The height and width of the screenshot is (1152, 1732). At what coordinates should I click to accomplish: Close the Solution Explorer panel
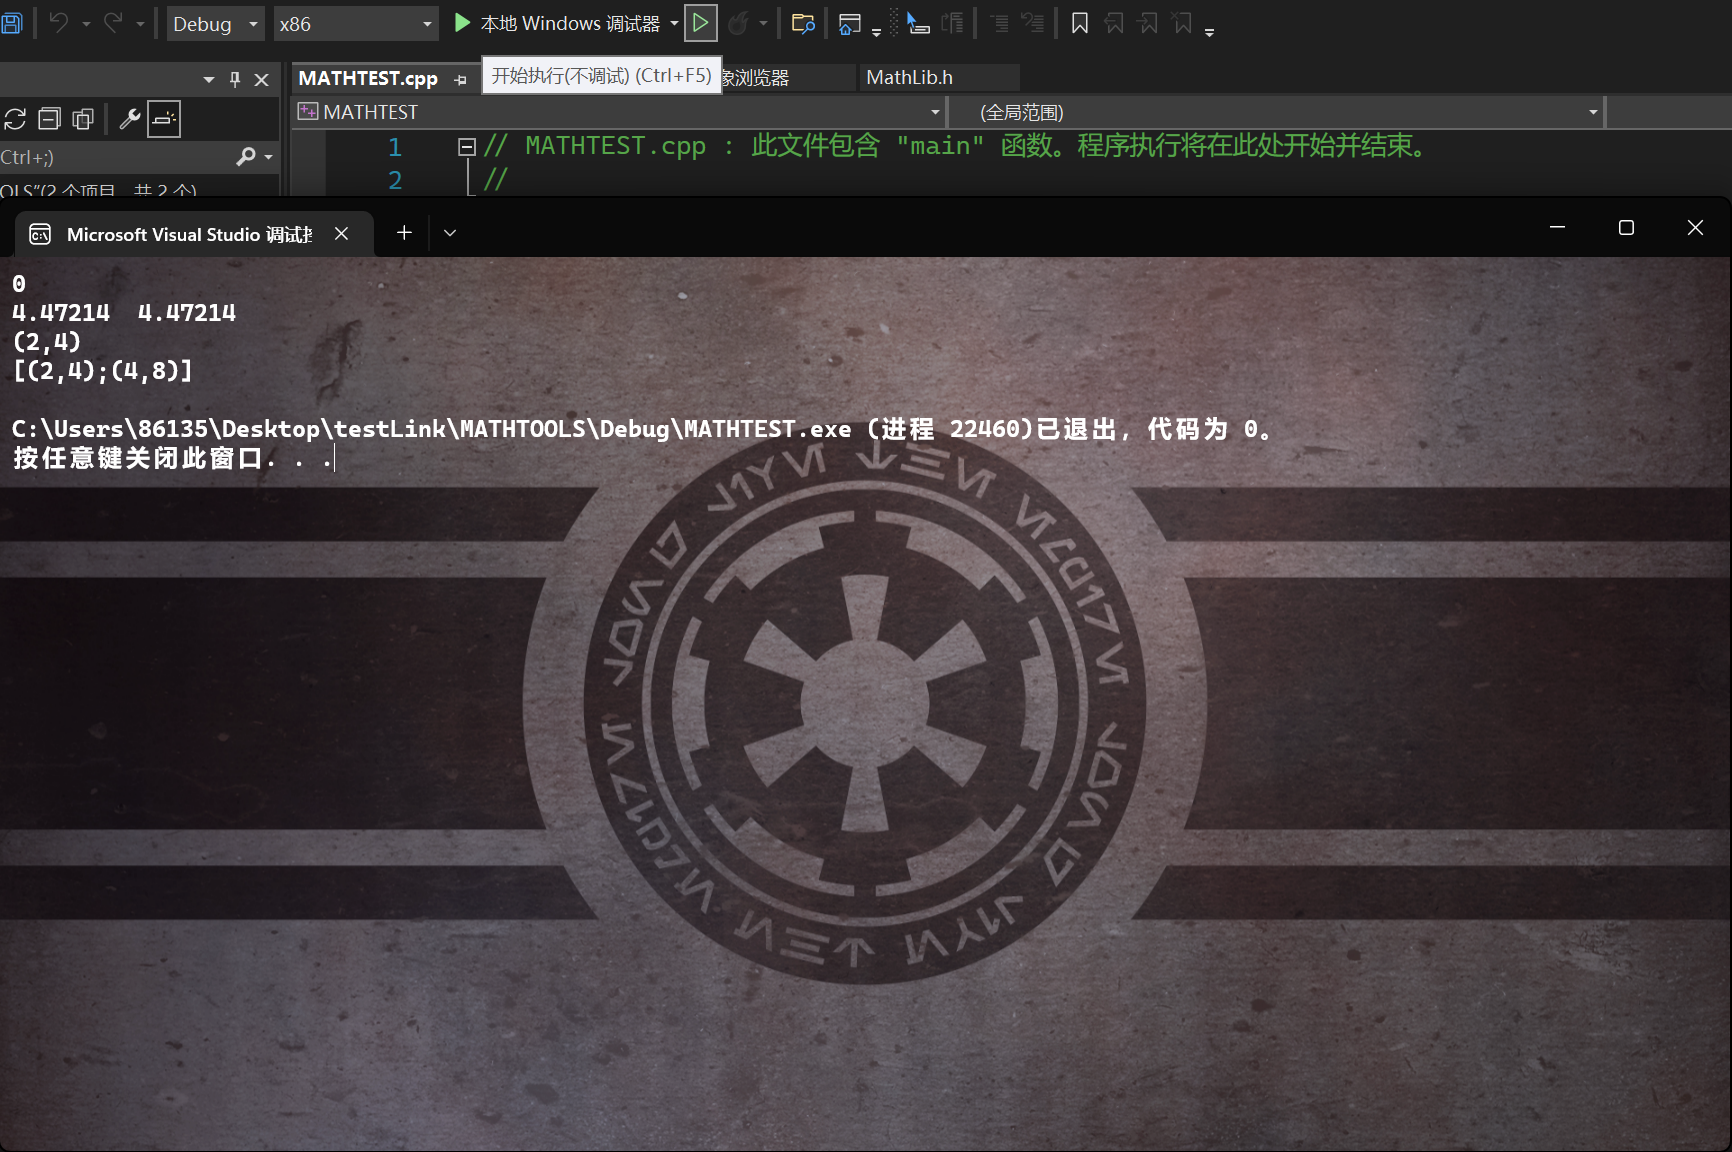point(262,79)
